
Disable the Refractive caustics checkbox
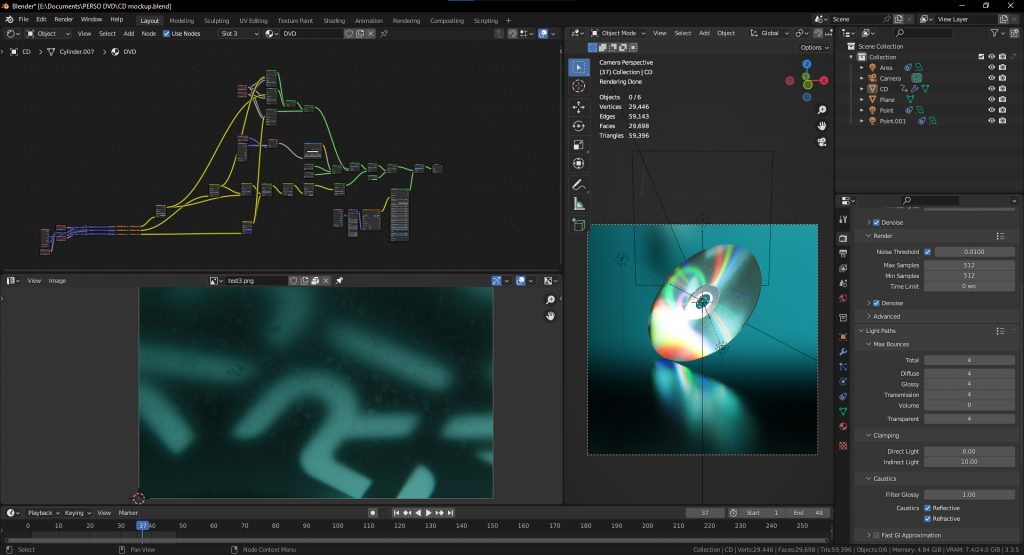pos(927,519)
